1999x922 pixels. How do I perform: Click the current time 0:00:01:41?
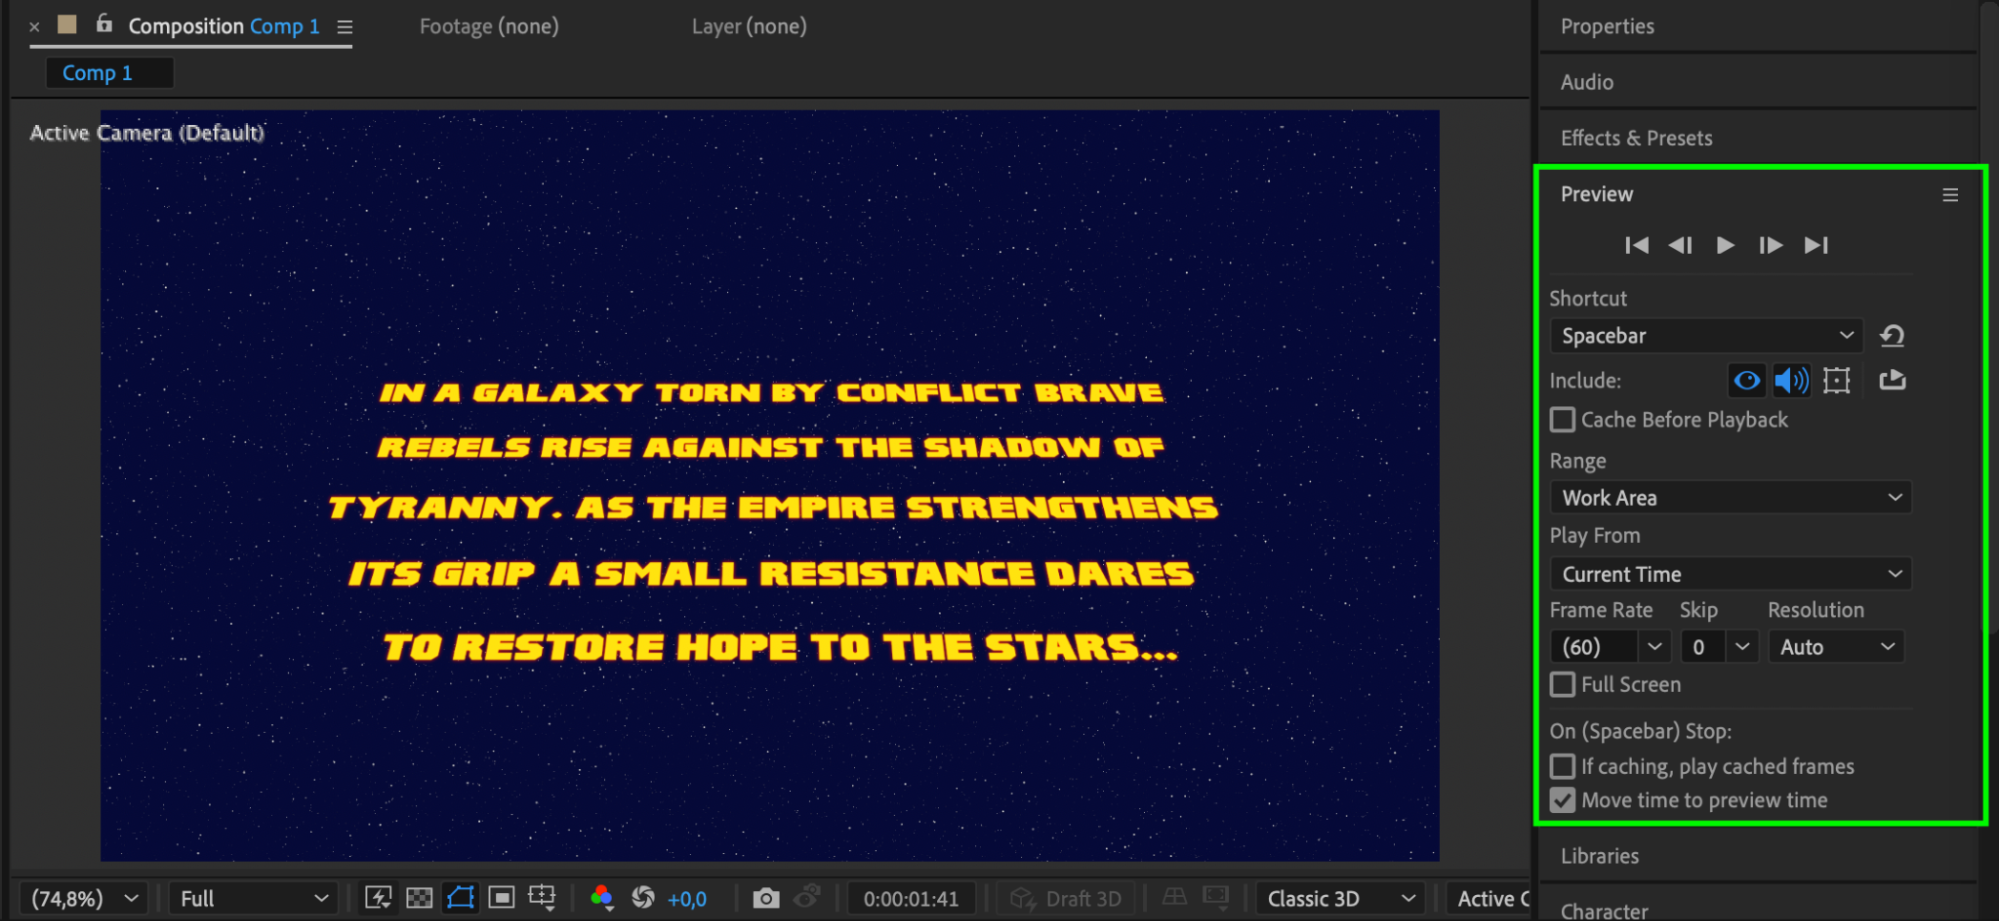pos(911,899)
